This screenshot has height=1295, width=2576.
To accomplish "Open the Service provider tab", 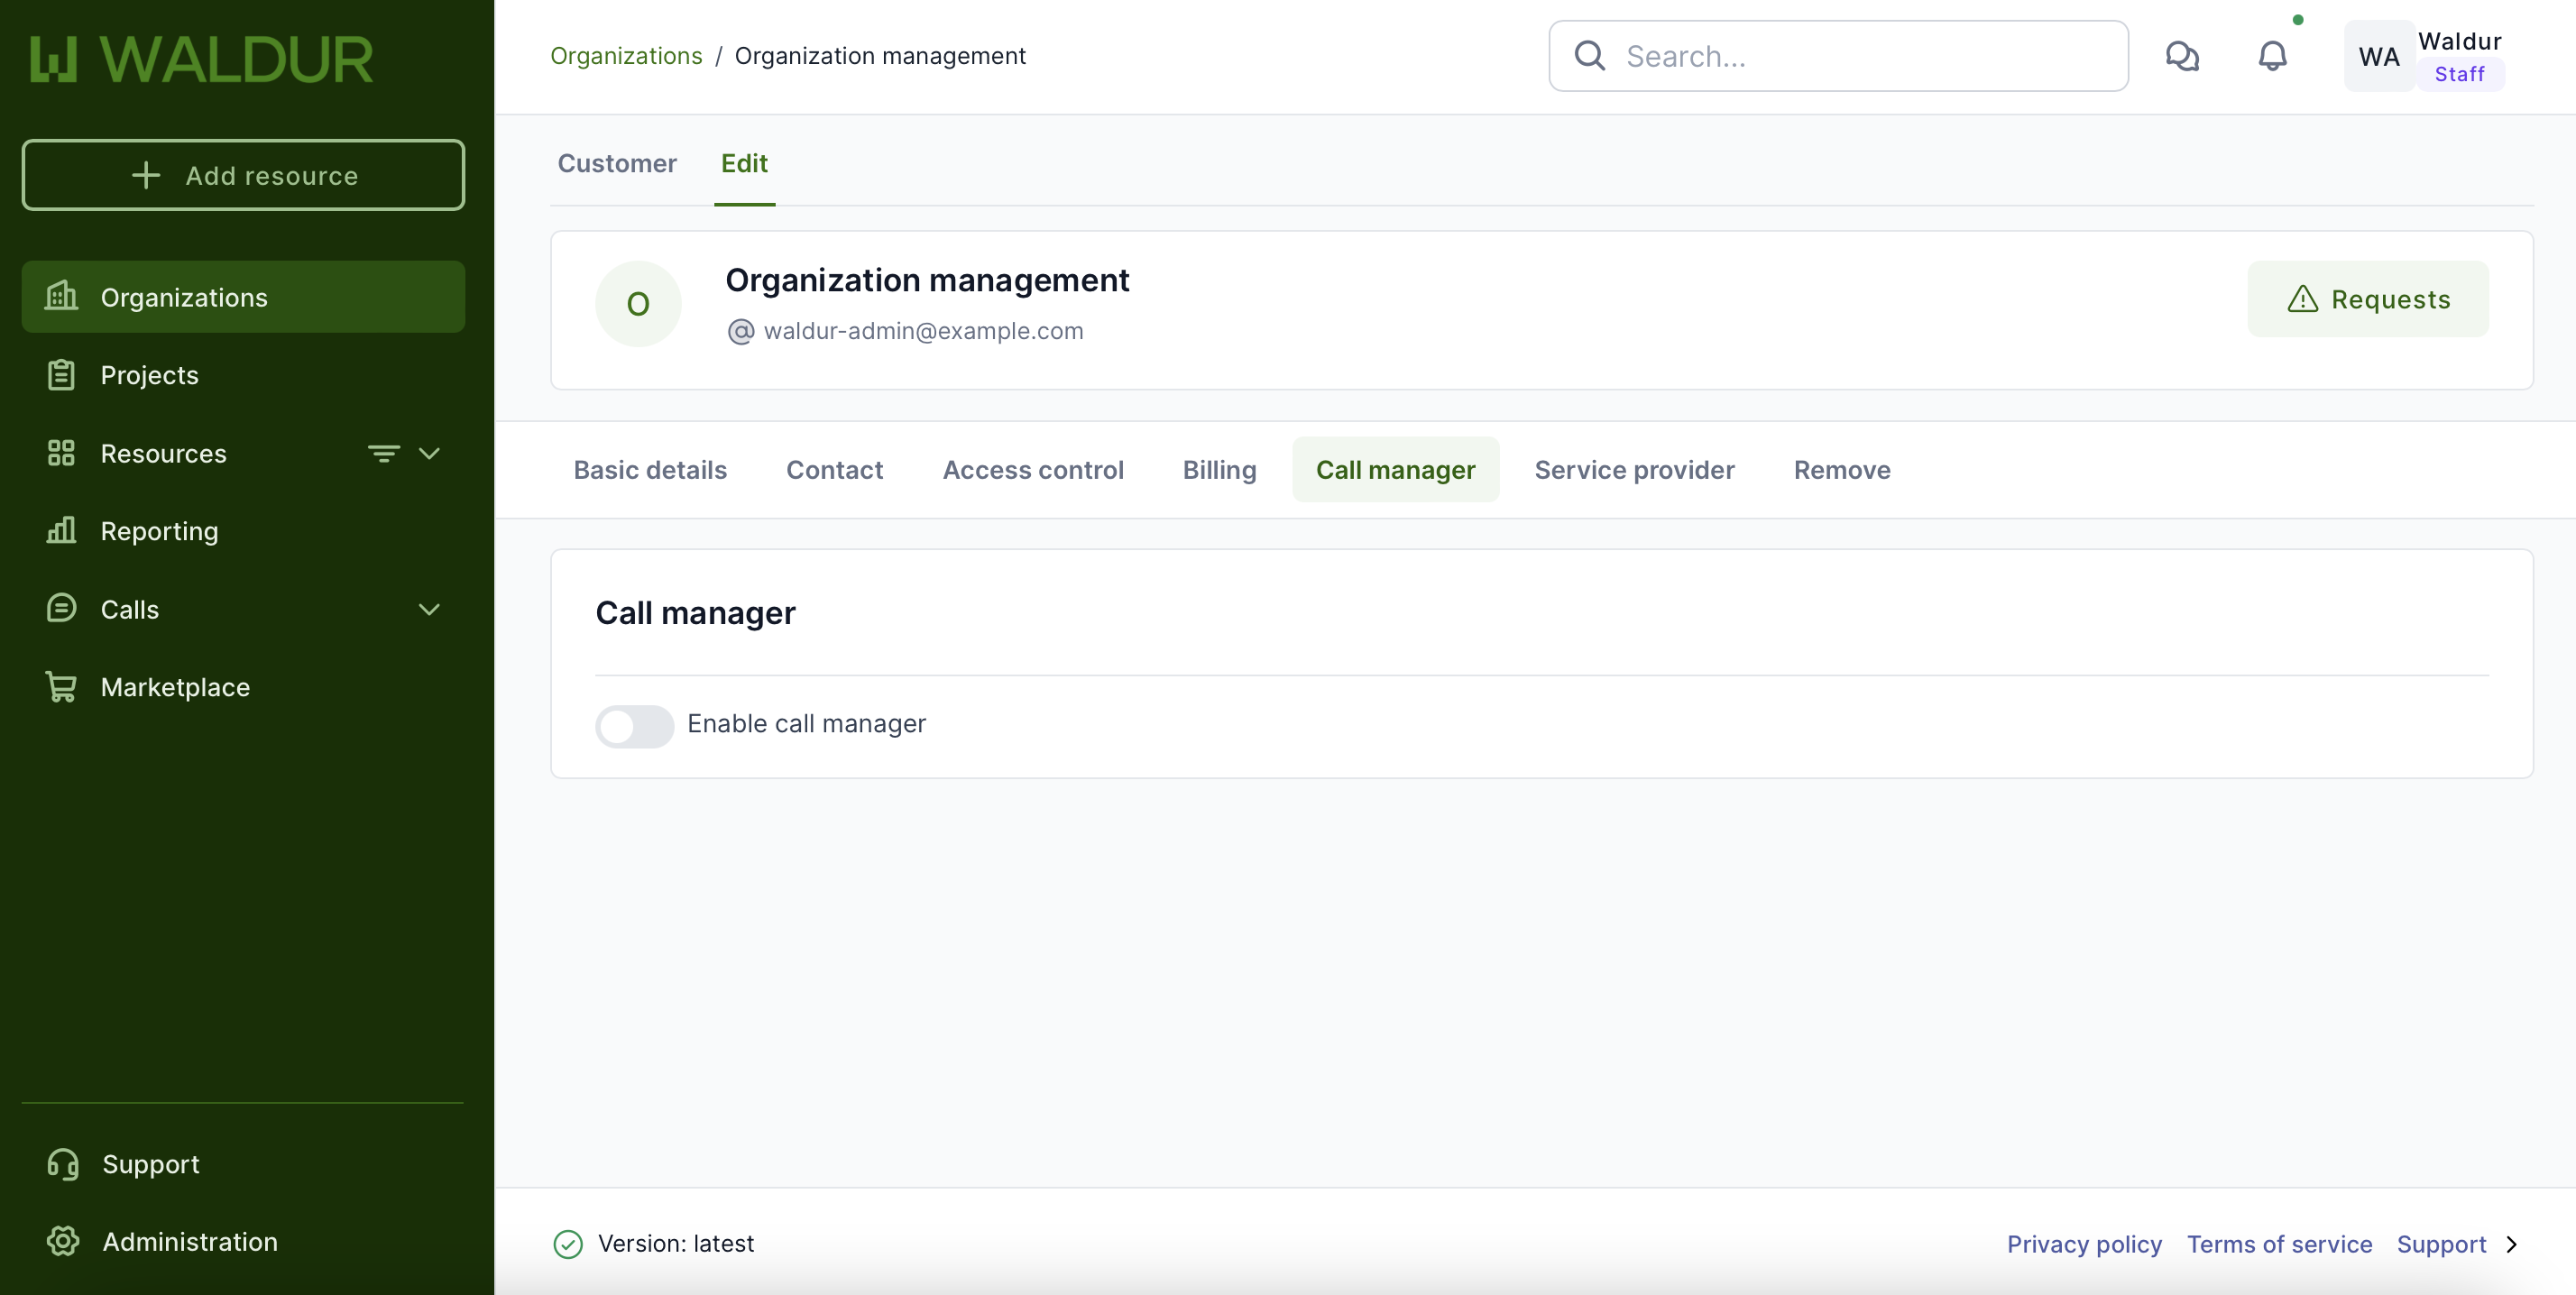I will click(x=1634, y=470).
